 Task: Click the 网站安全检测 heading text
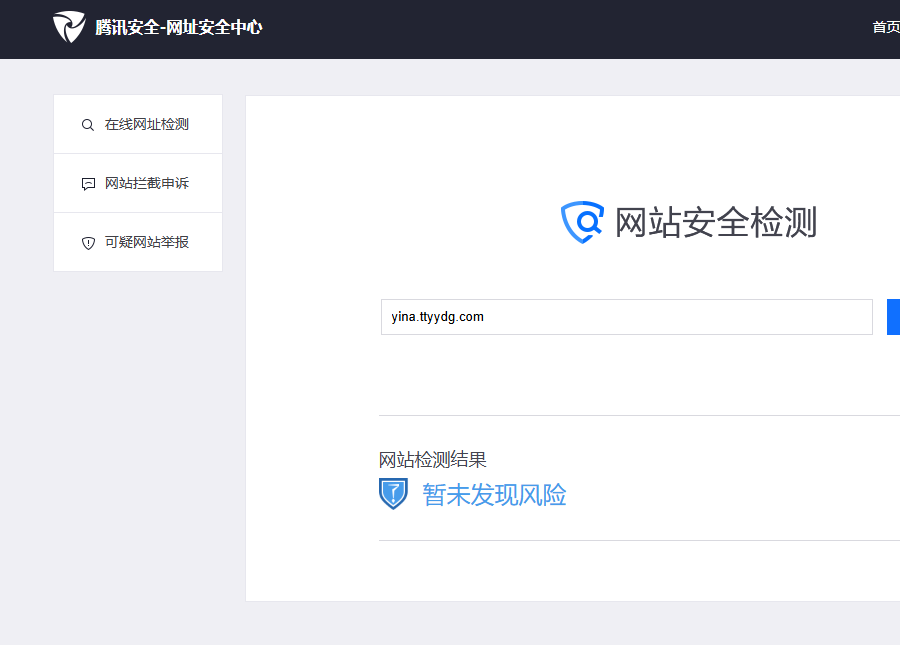715,222
